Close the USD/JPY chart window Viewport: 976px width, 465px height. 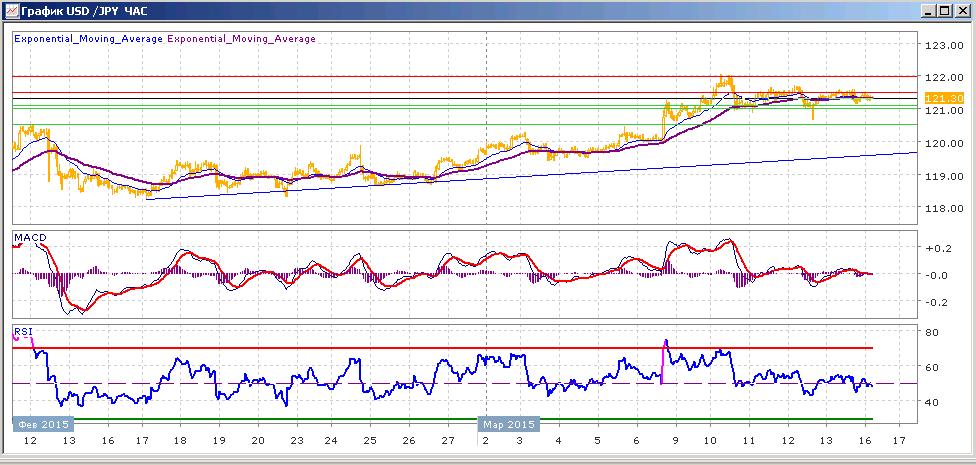click(x=960, y=11)
